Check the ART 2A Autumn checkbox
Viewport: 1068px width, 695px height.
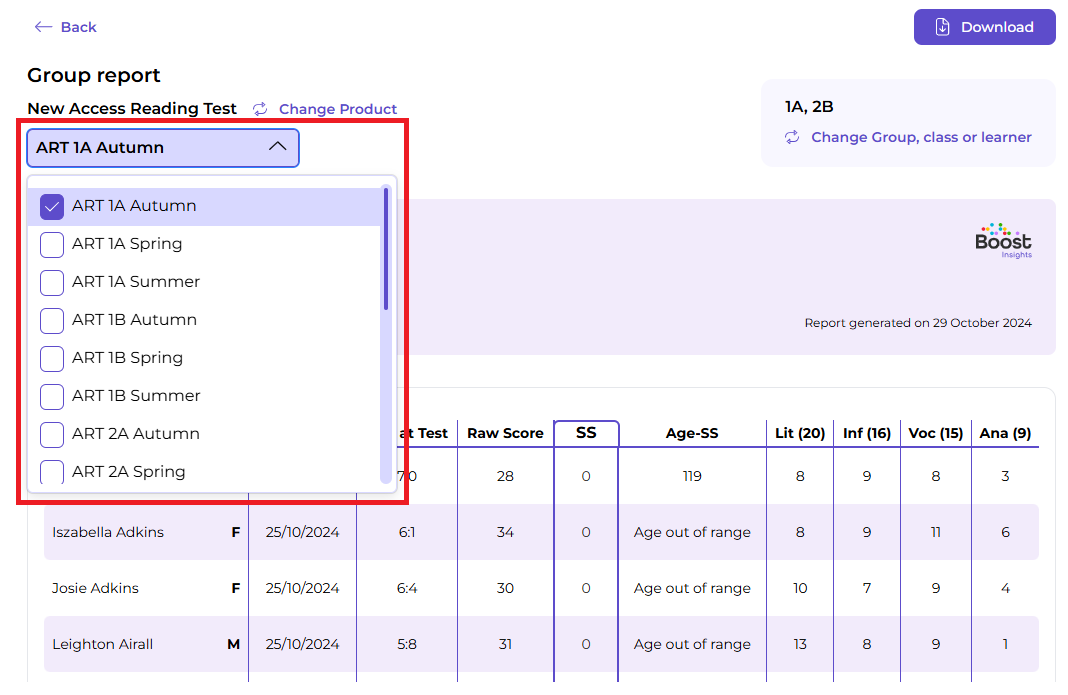[52, 434]
